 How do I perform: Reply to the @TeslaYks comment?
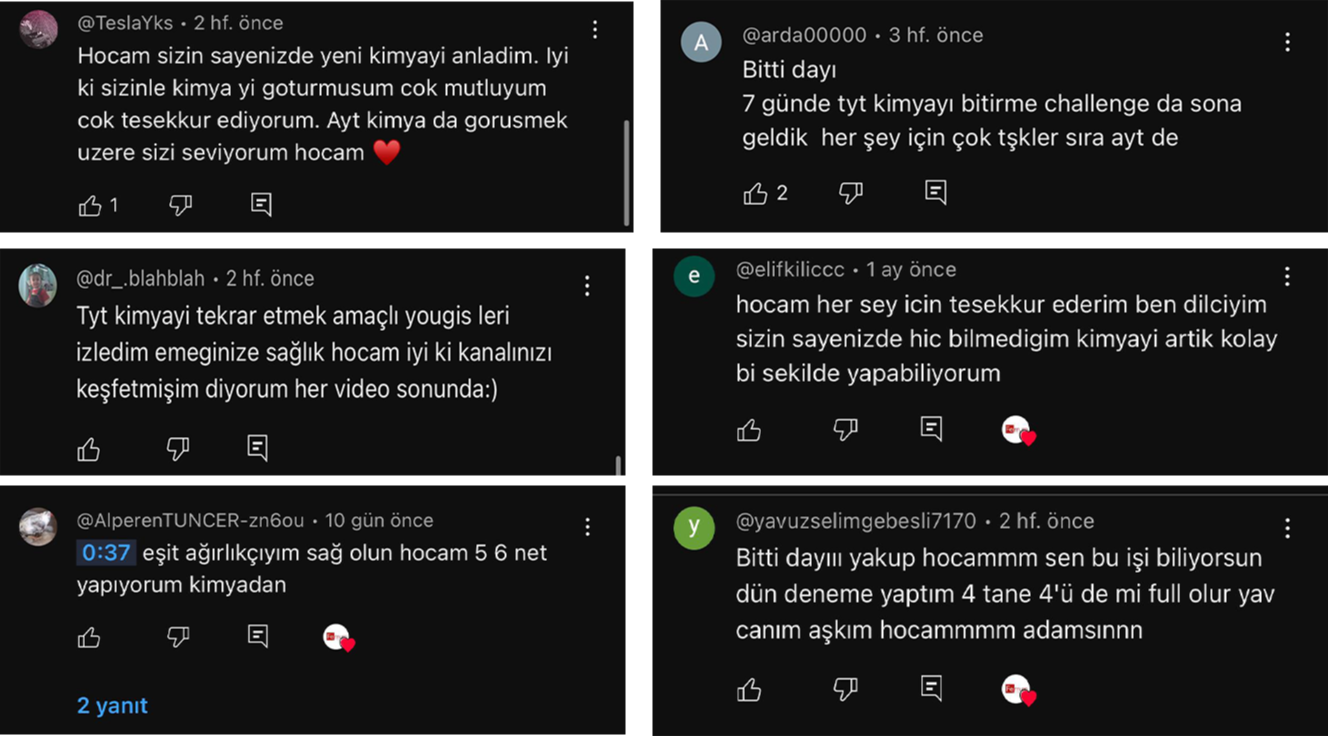(x=261, y=205)
